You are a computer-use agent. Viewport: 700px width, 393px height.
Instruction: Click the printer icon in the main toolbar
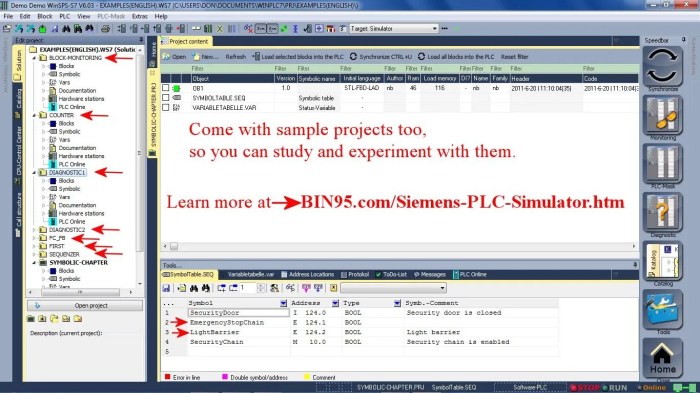105,29
